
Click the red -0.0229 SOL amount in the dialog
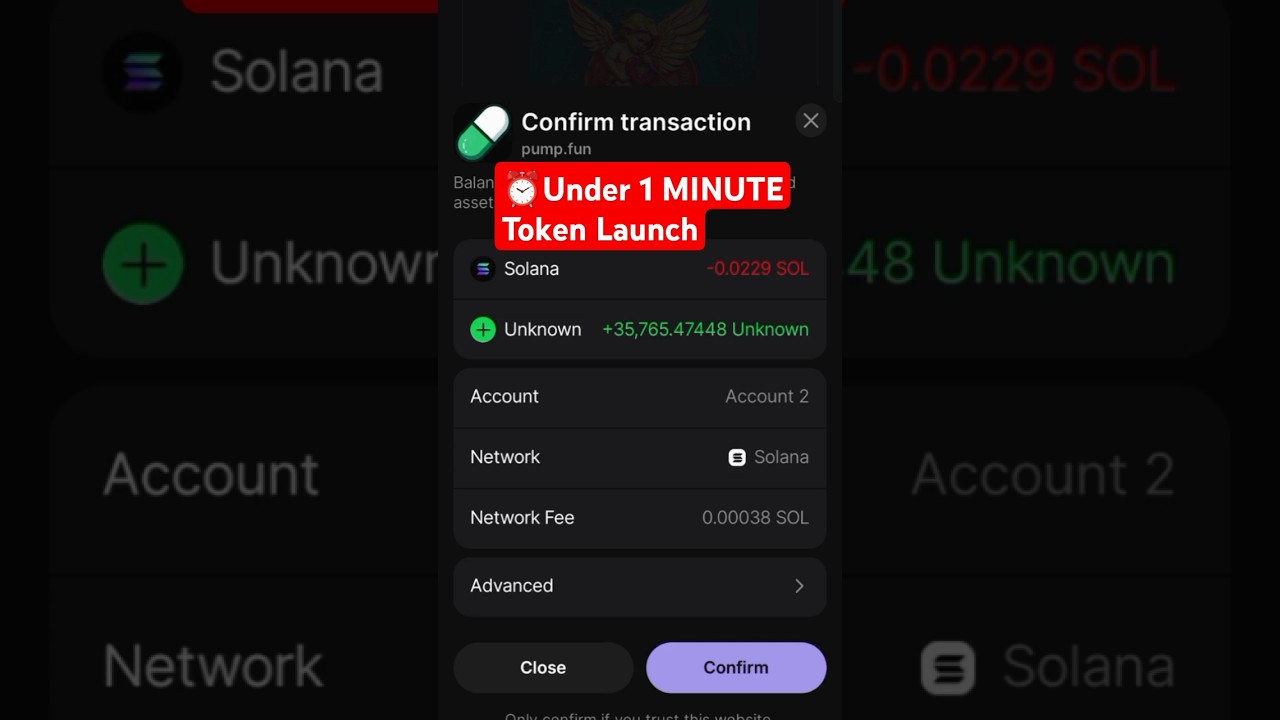(758, 269)
